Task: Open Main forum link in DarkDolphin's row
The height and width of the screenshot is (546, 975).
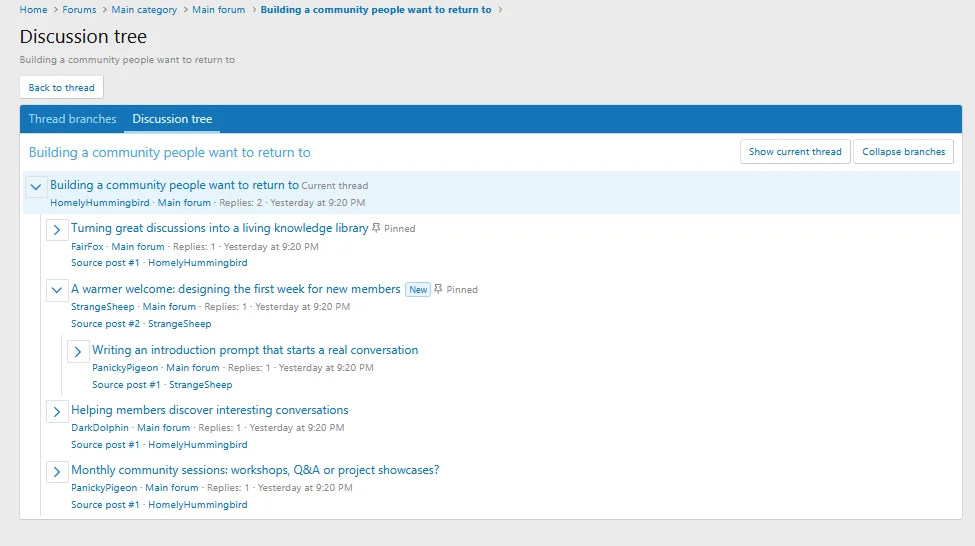Action: point(164,428)
